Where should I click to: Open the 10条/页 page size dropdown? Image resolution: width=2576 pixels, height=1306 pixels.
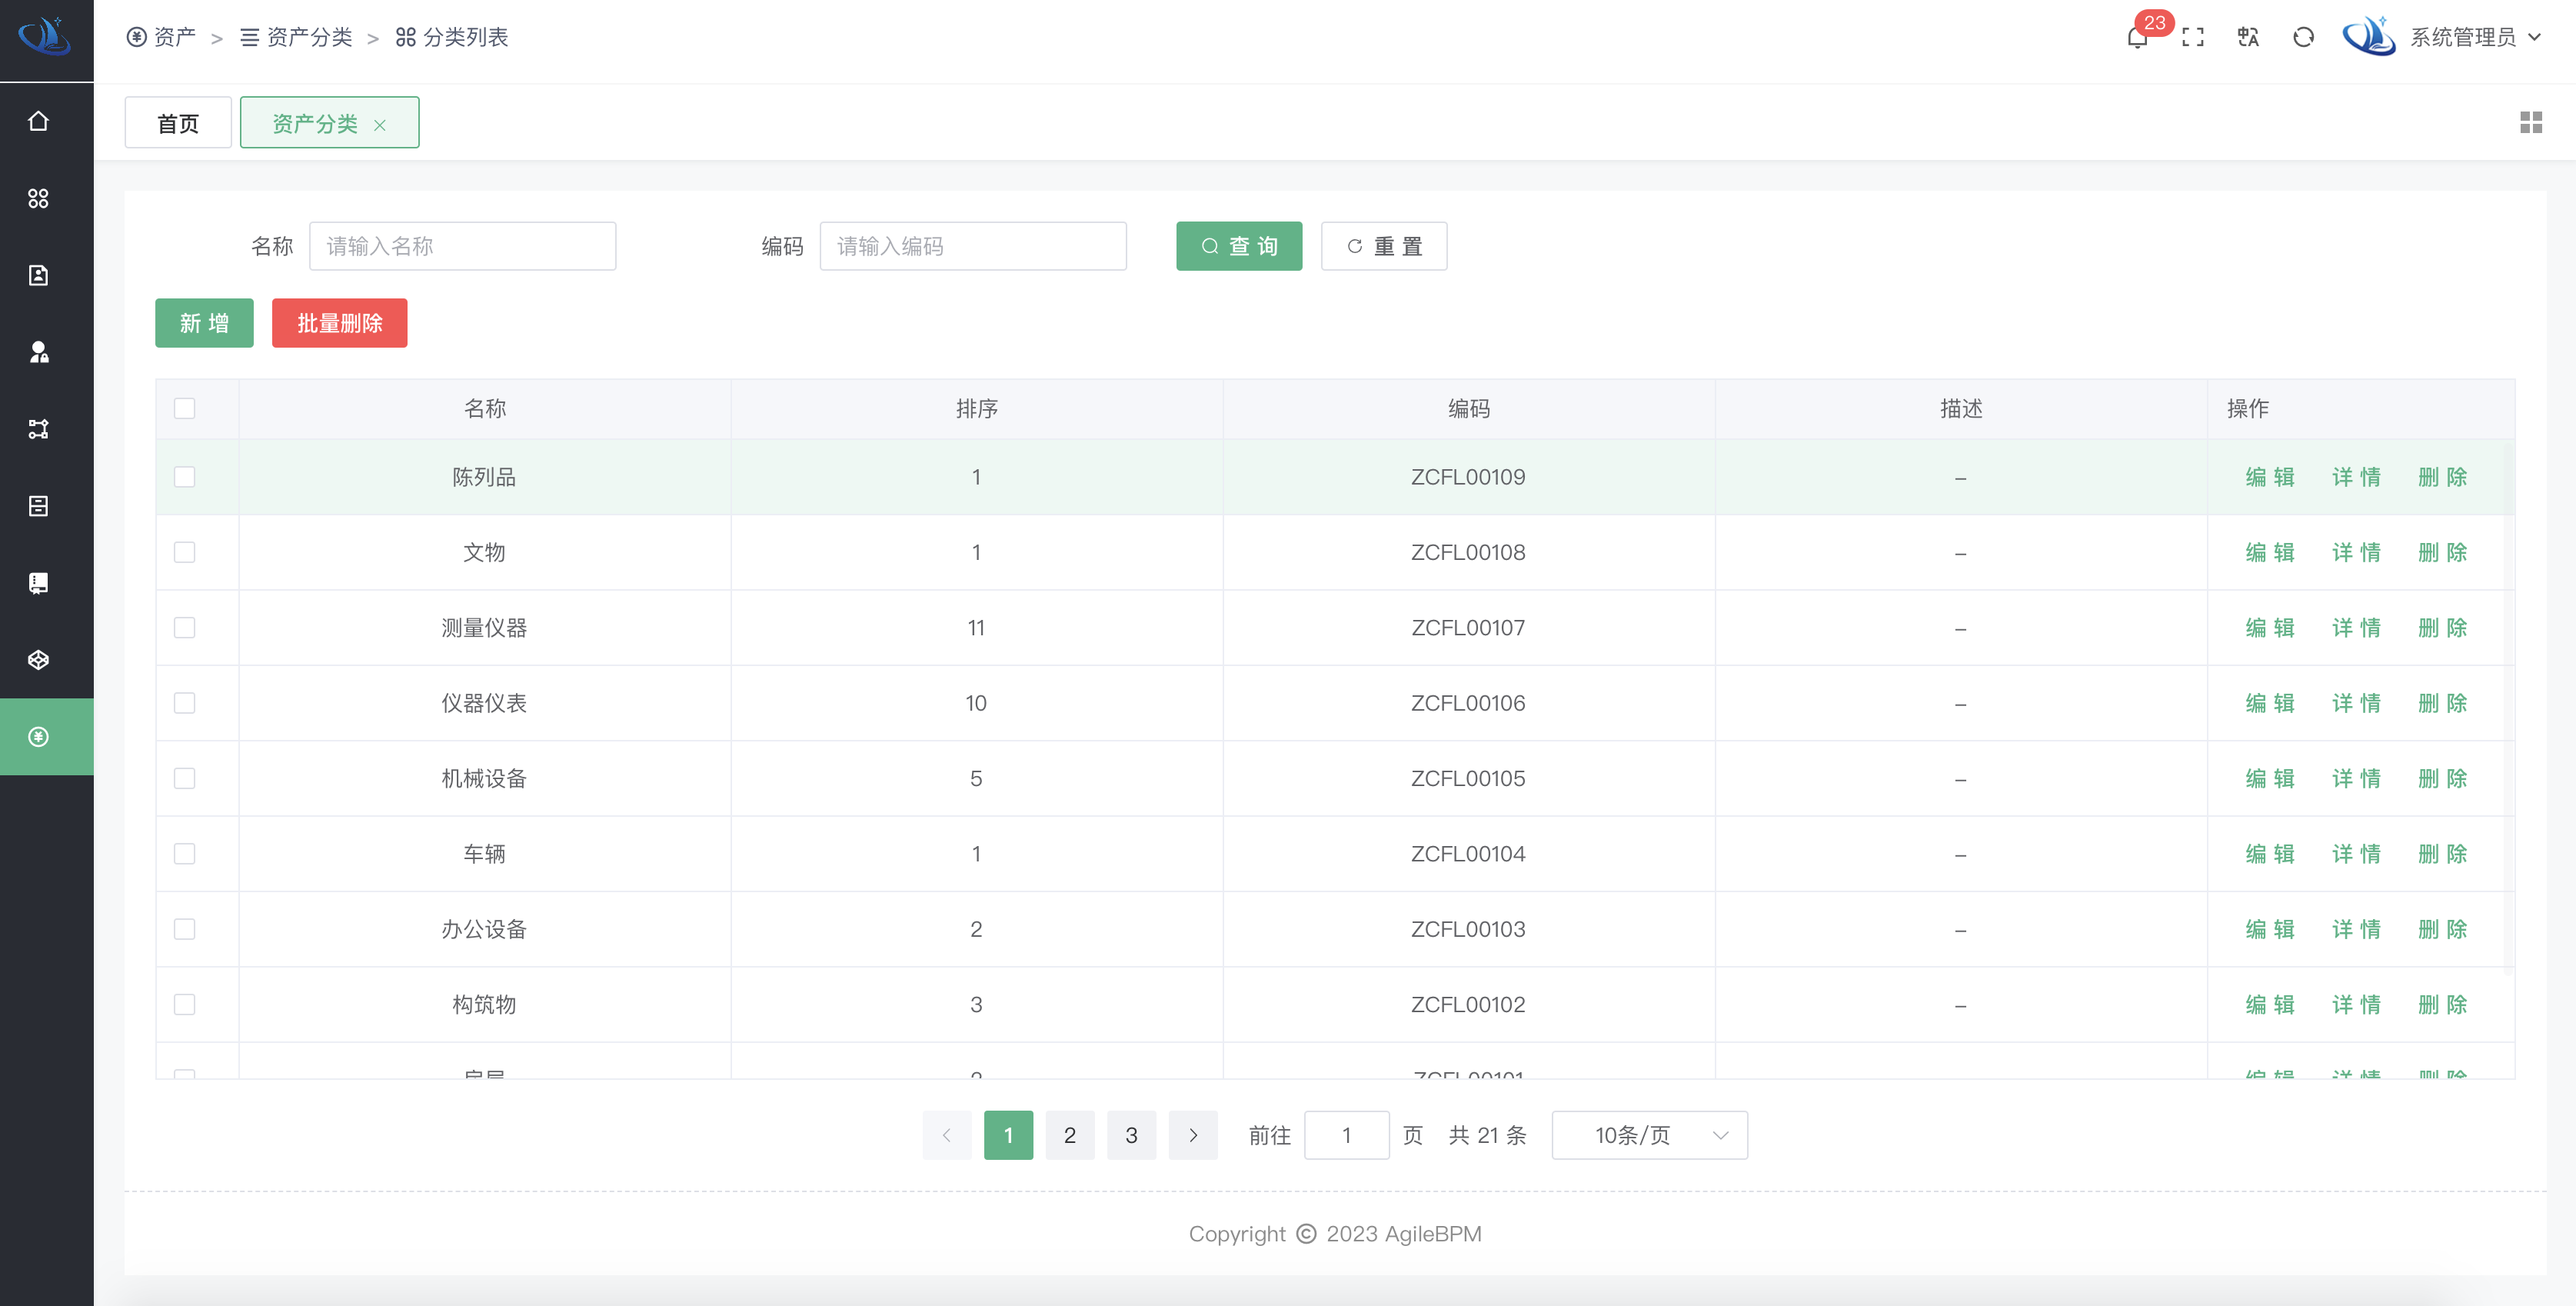point(1649,1135)
